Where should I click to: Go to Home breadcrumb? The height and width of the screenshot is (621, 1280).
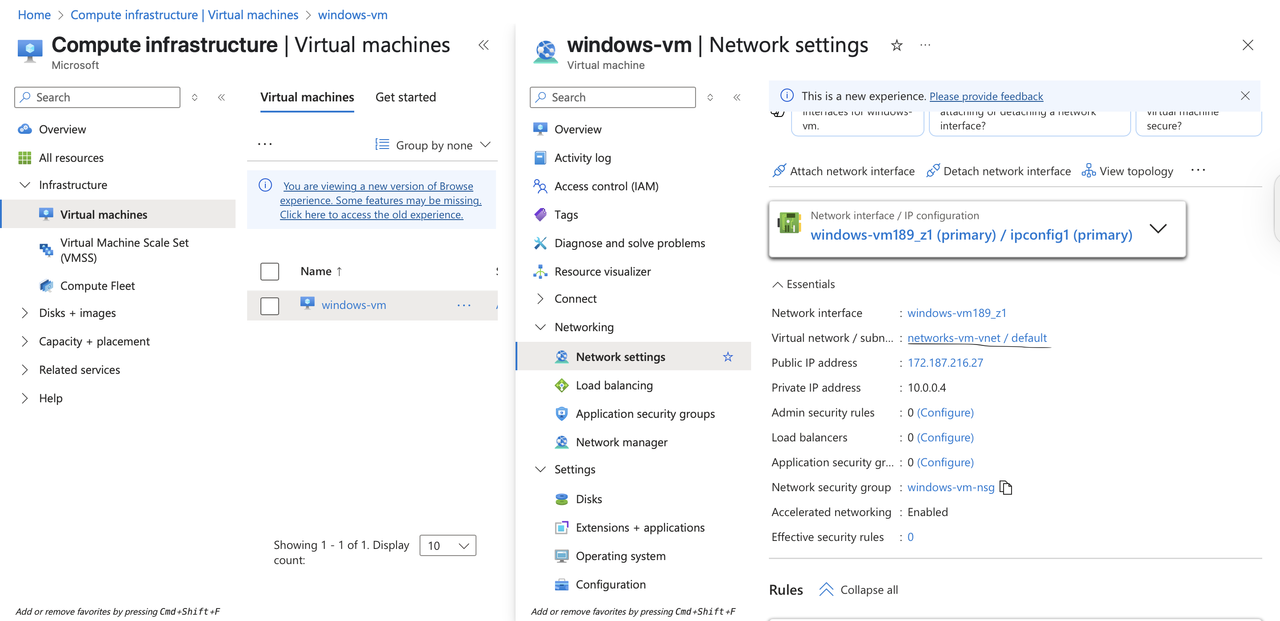point(34,15)
